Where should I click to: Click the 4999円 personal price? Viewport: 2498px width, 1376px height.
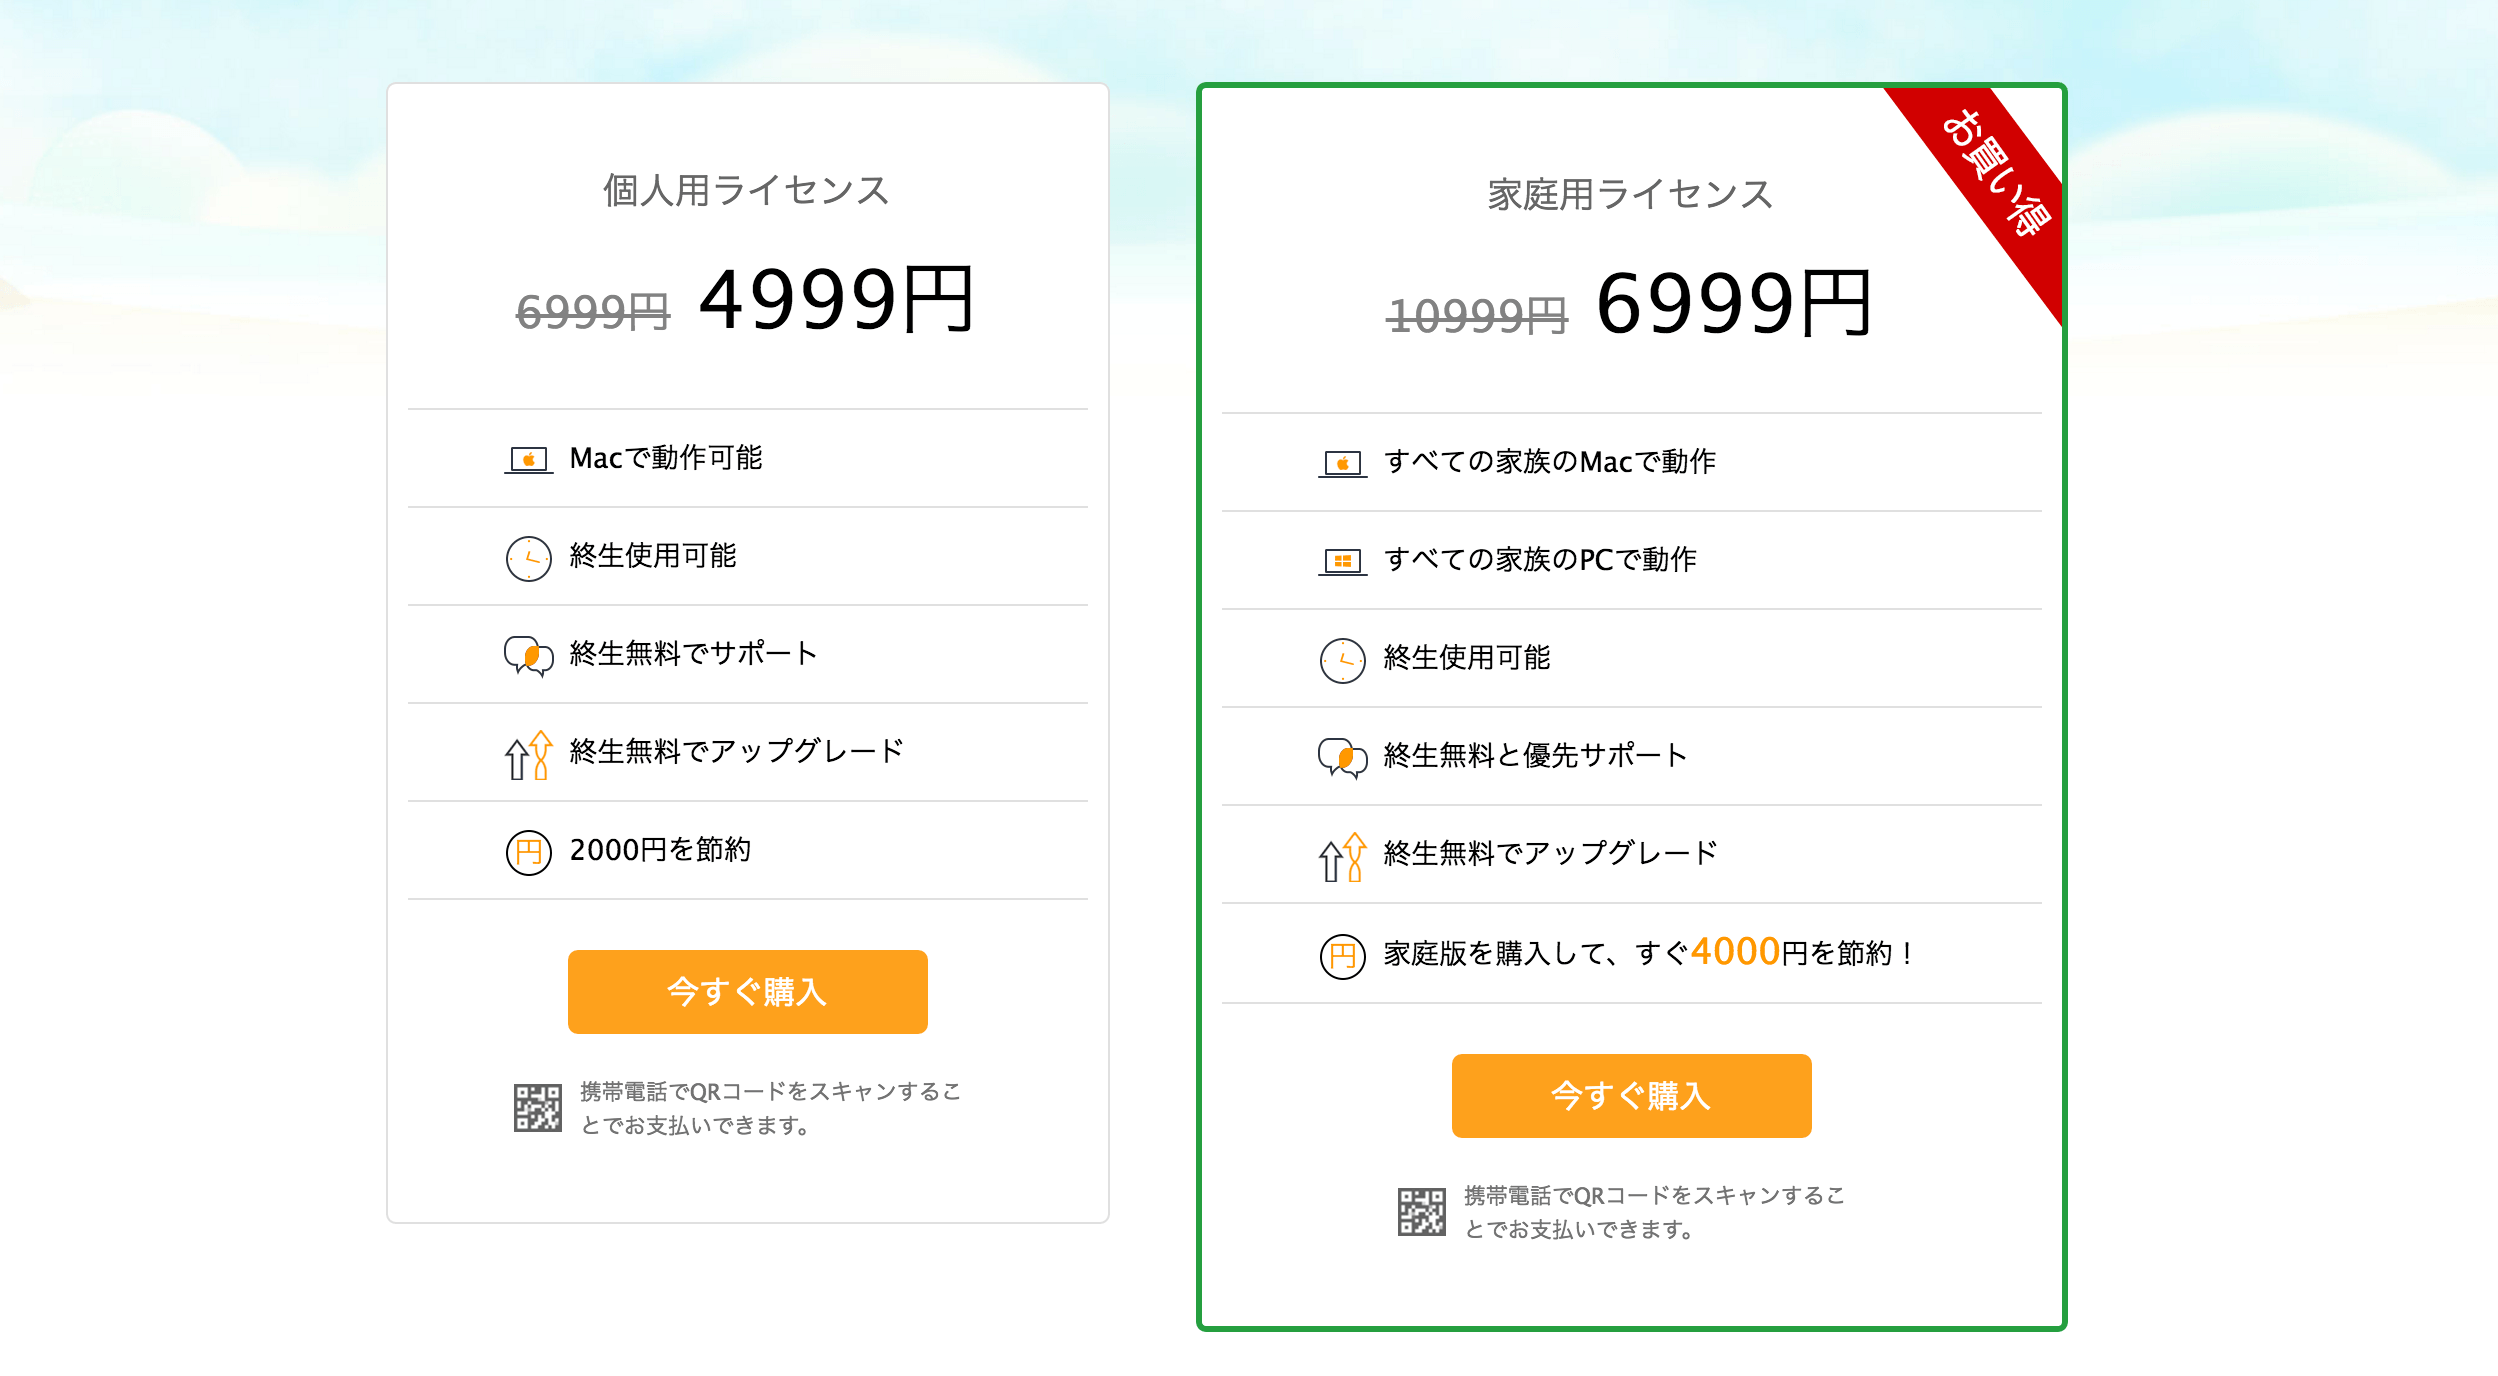(x=836, y=299)
